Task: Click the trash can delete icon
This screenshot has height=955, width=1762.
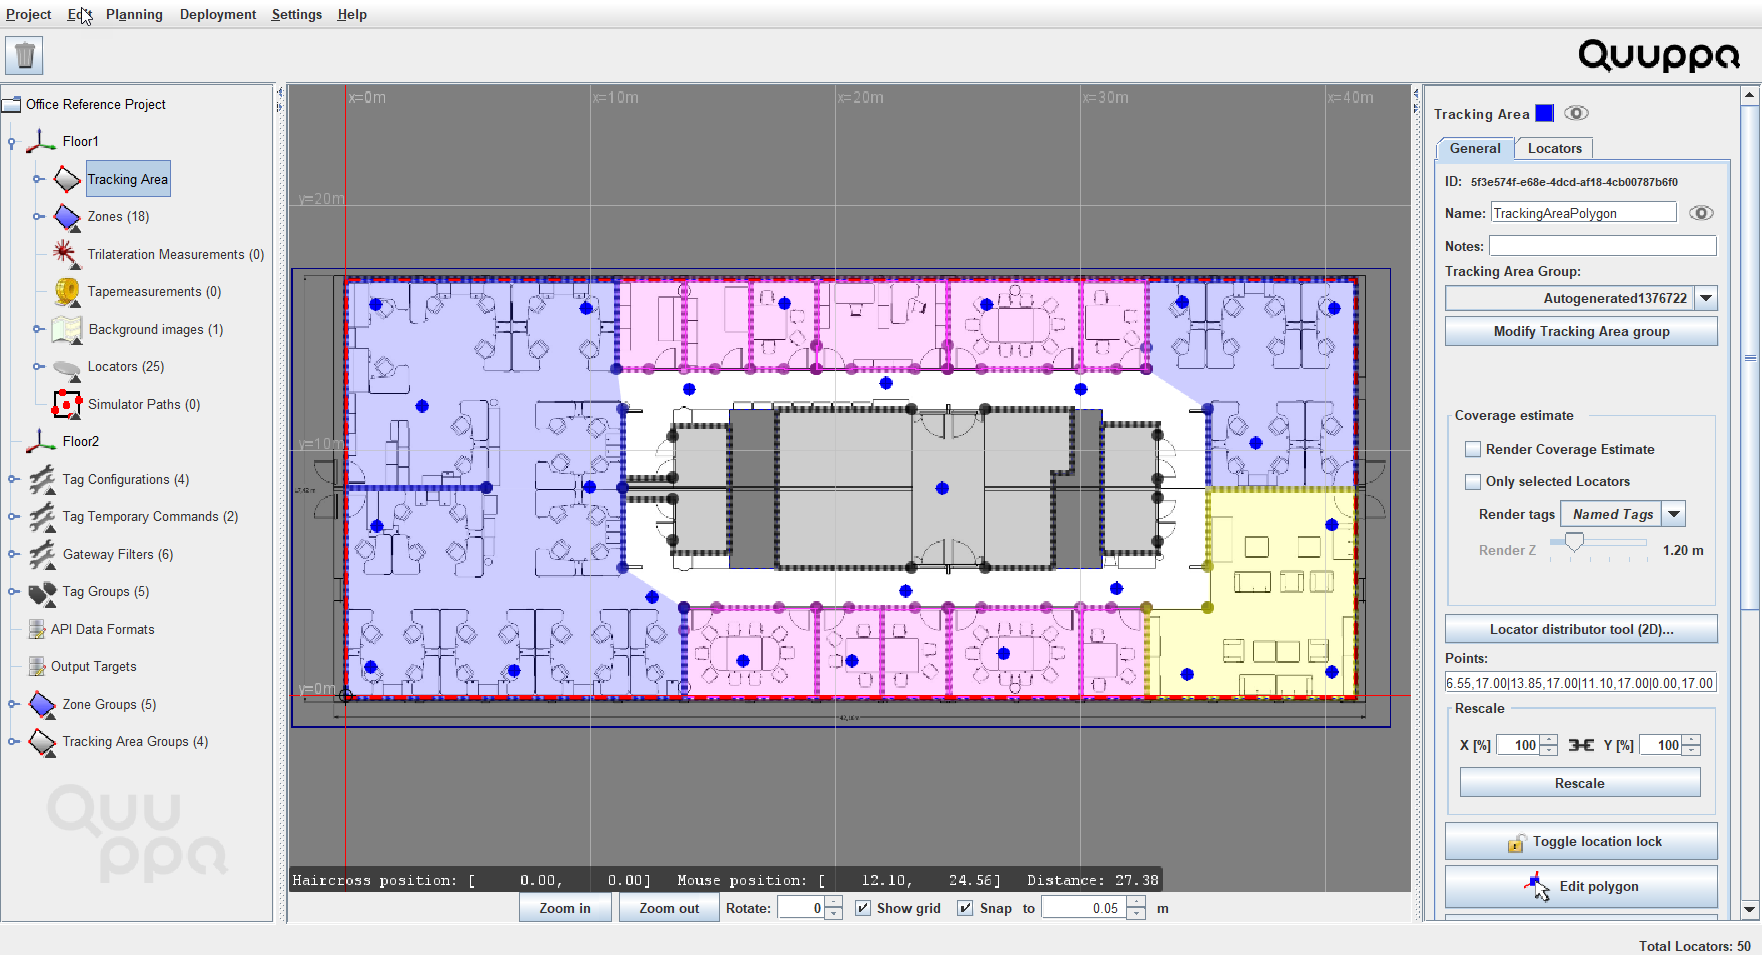Action: click(x=24, y=56)
